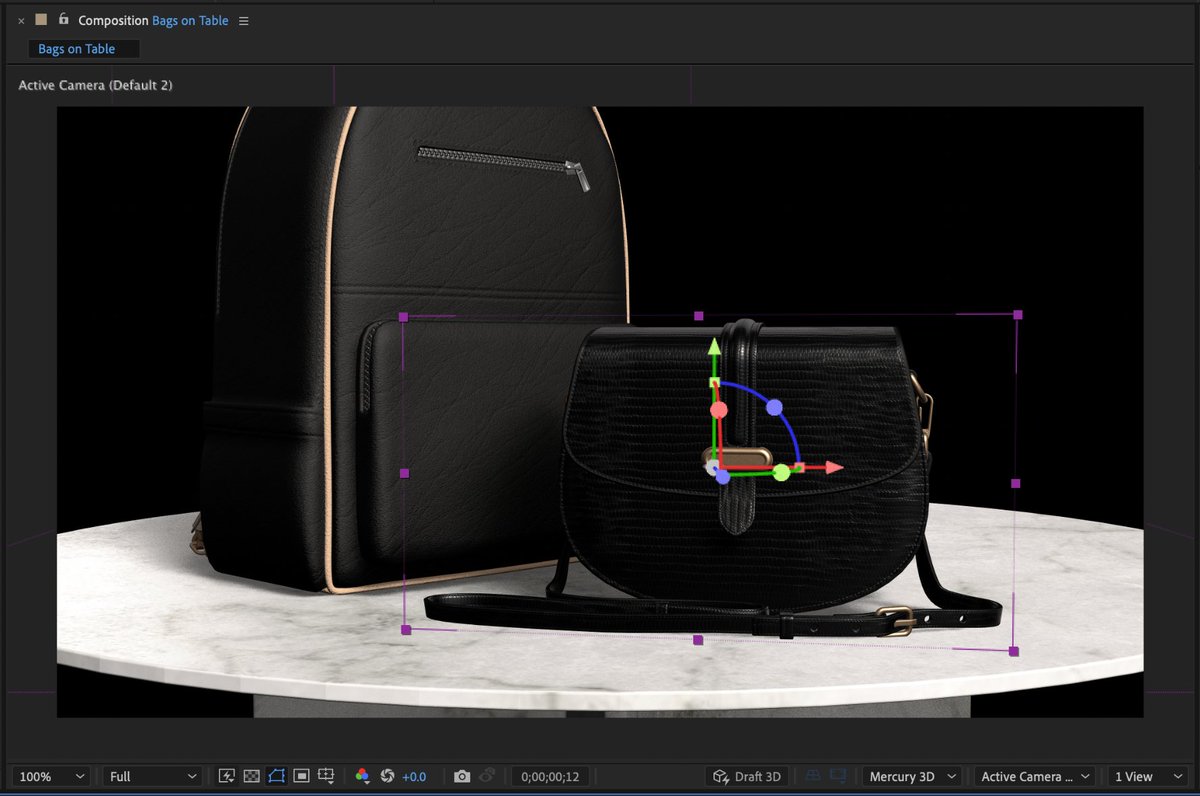Click left-middle purple bounding box handle
1200x796 pixels.
point(404,472)
